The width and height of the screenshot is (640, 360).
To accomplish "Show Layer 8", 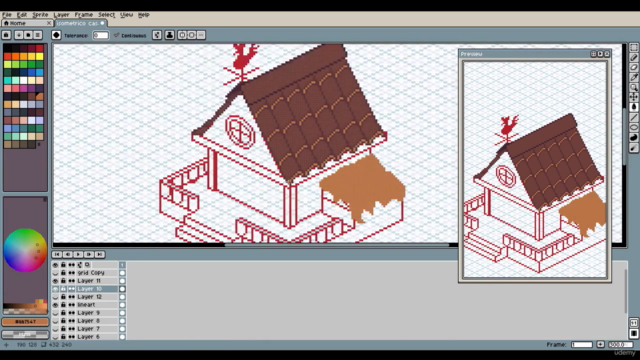I will pyautogui.click(x=55, y=321).
